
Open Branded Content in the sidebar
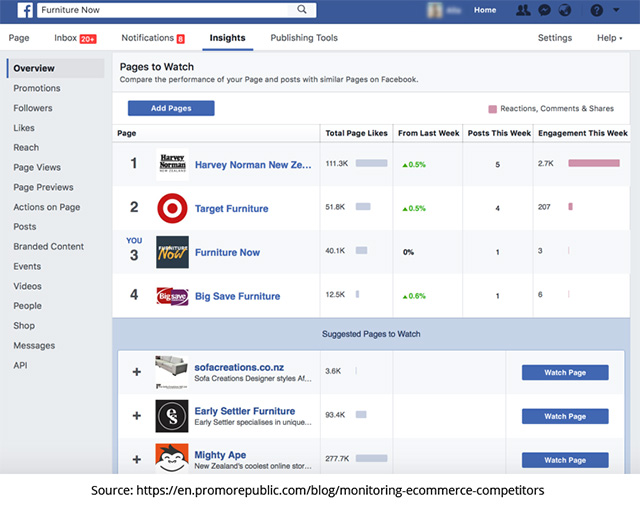(48, 247)
